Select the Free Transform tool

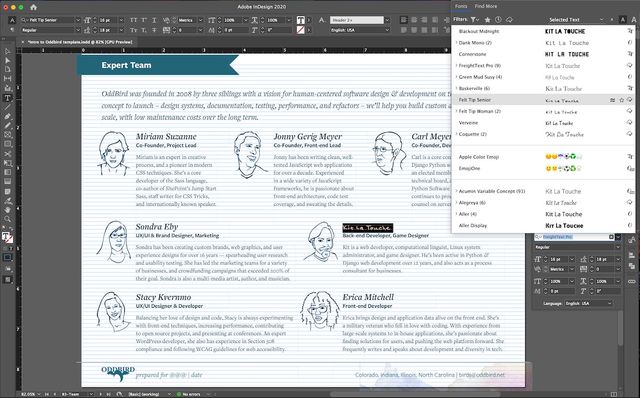(x=7, y=163)
